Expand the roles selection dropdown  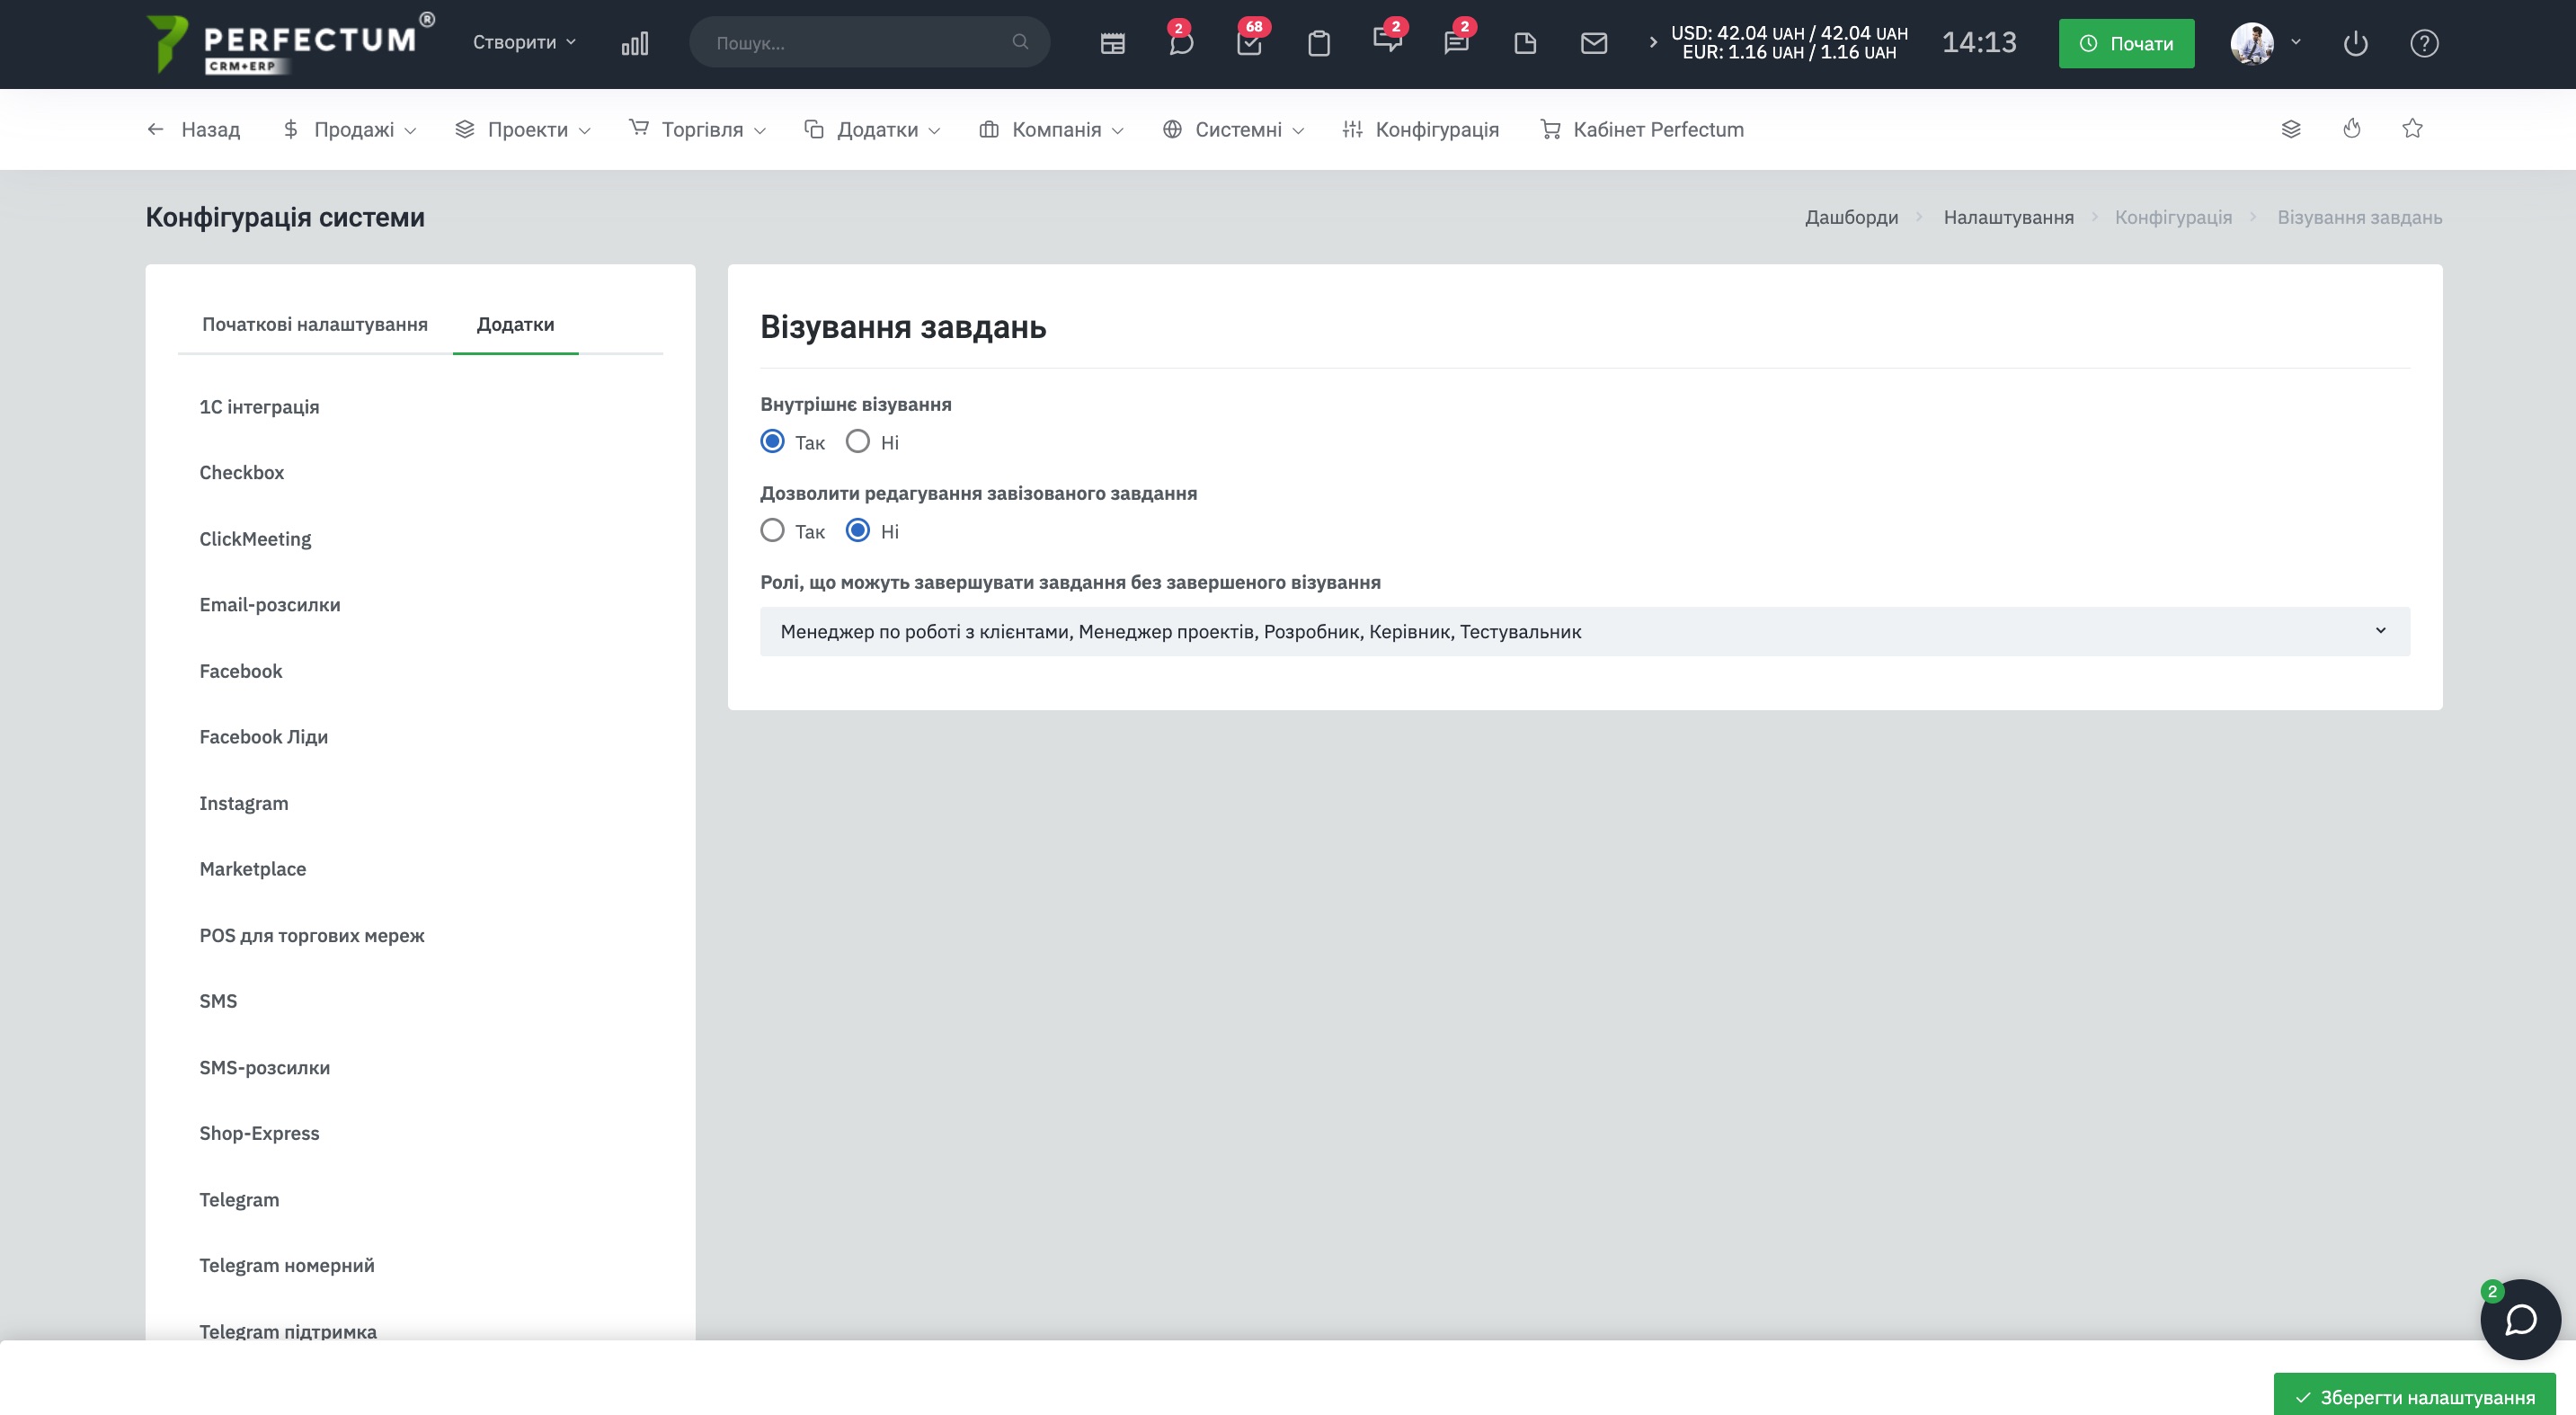[1584, 631]
